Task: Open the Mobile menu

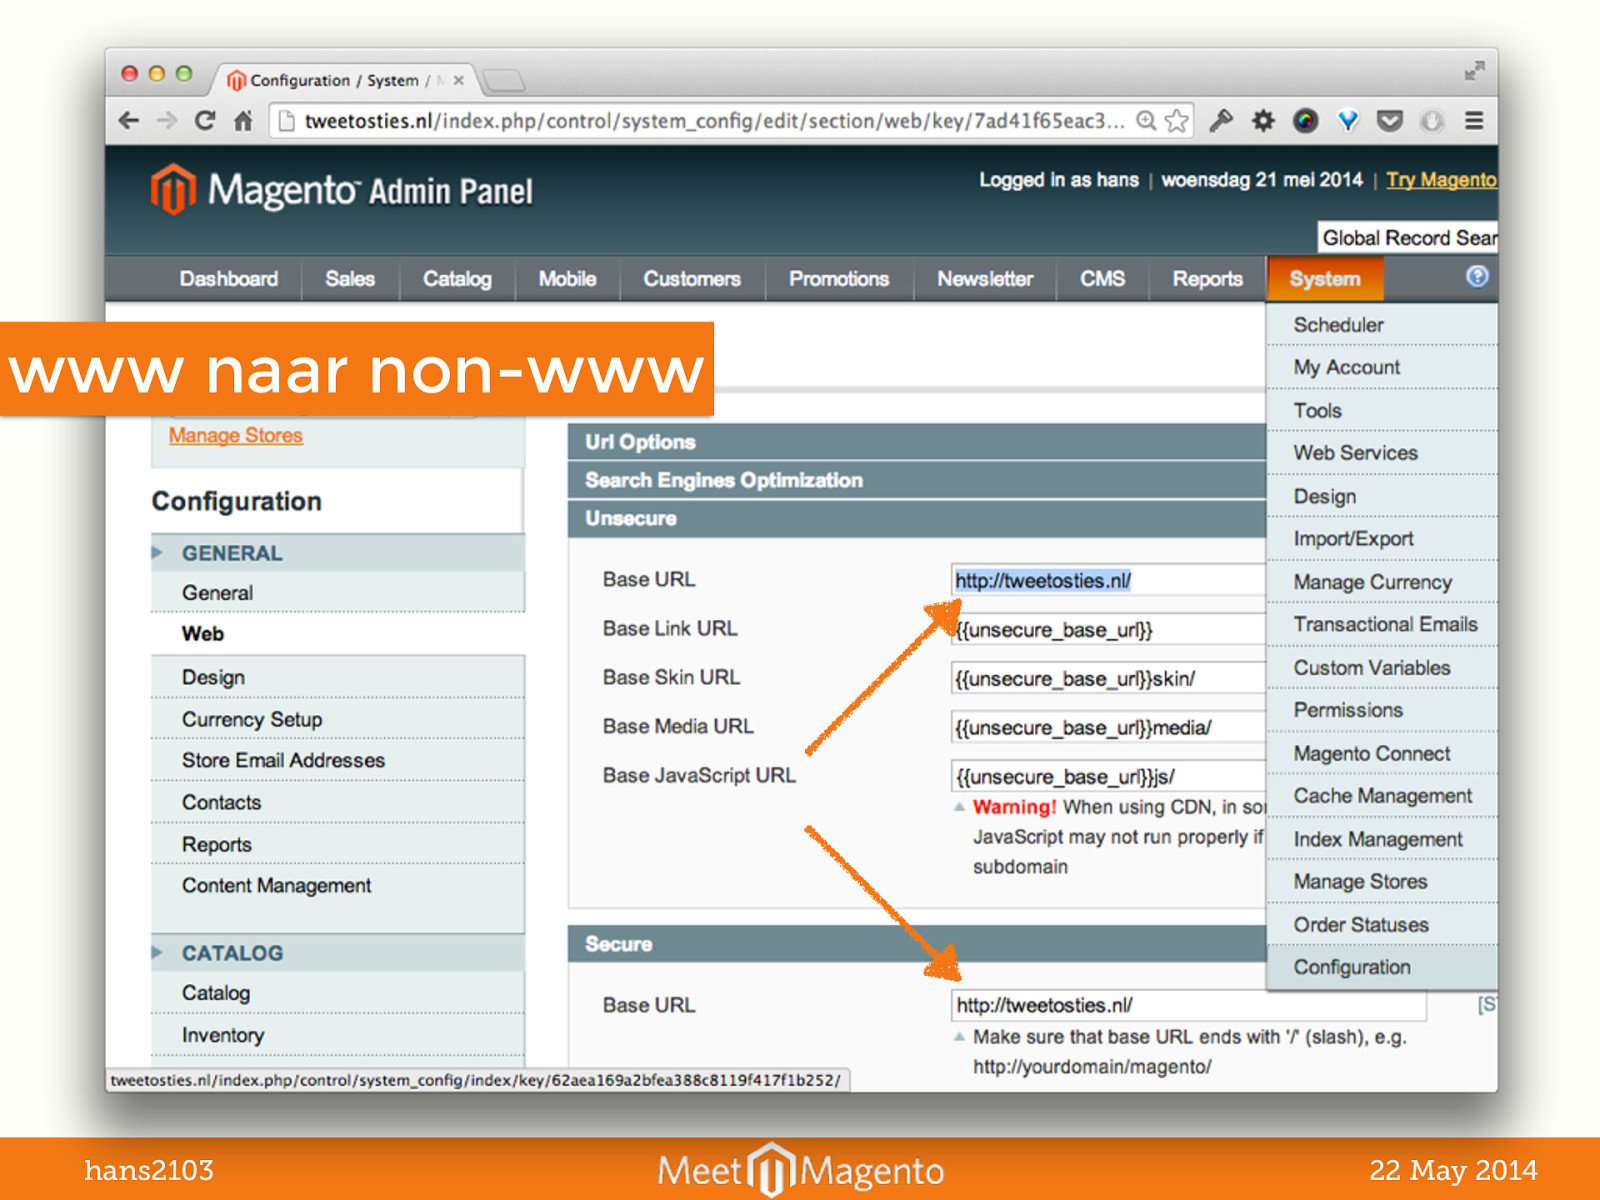Action: [x=567, y=279]
